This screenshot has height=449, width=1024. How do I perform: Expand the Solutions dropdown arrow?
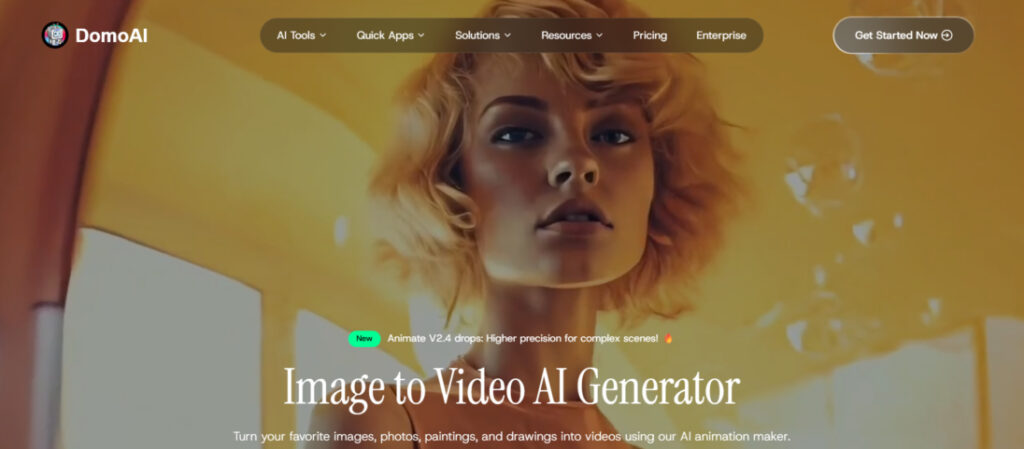[508, 35]
